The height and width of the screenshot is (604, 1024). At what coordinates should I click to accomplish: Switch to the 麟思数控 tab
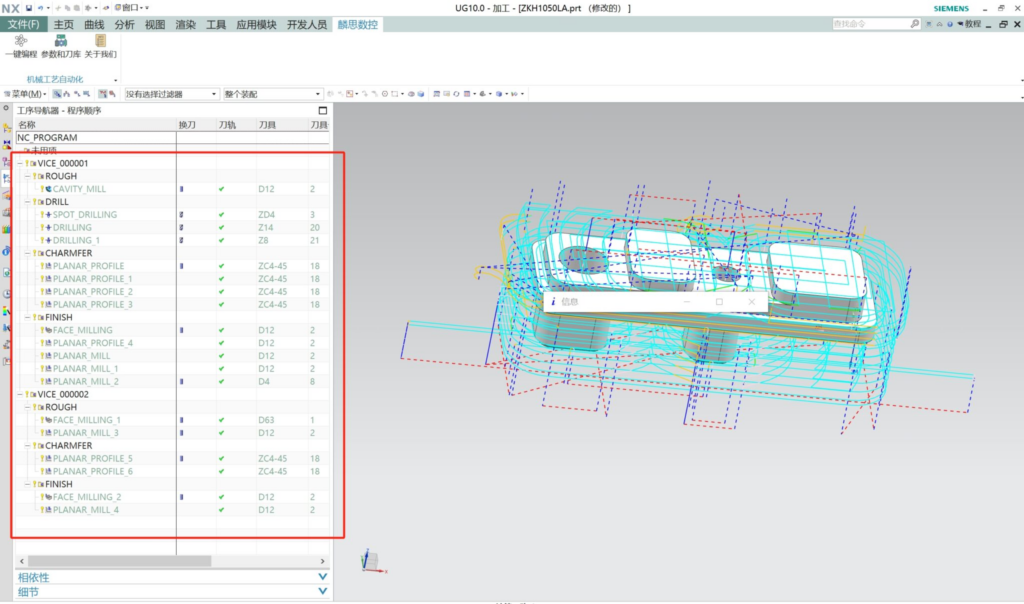click(x=357, y=25)
